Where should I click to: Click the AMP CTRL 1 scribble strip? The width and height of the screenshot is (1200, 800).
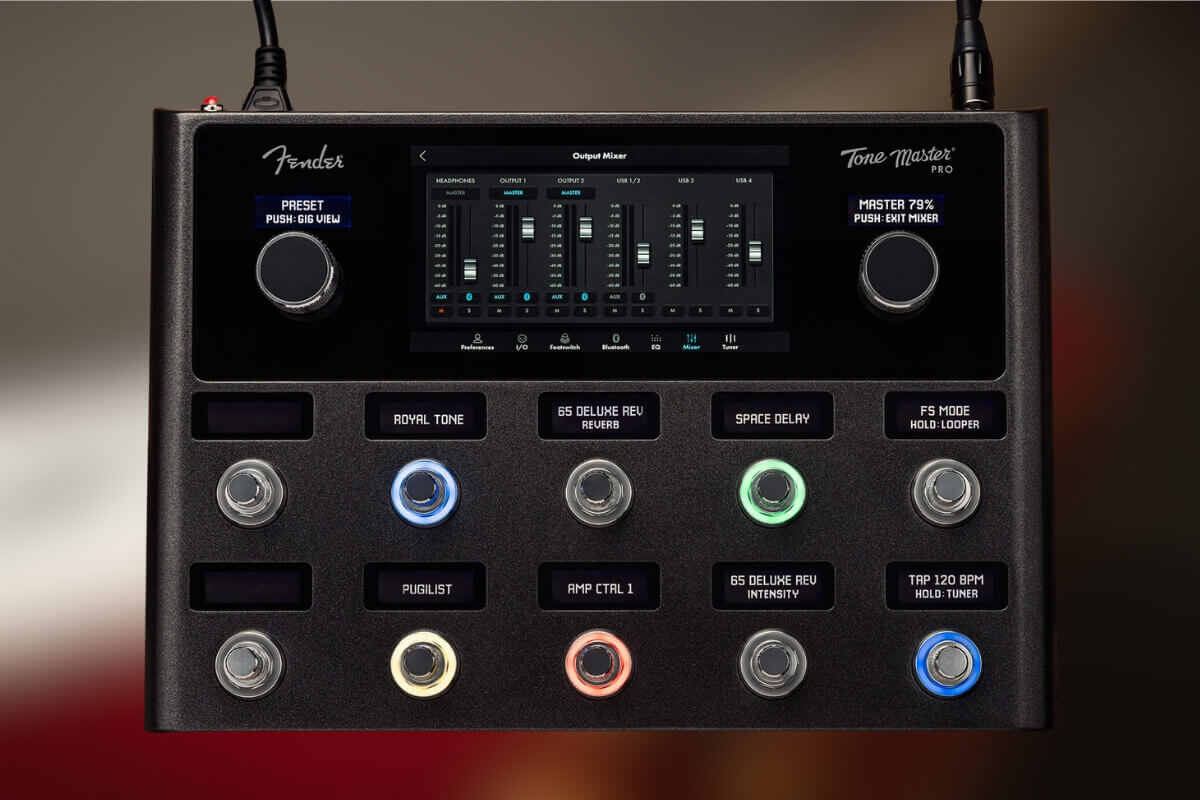pos(598,586)
